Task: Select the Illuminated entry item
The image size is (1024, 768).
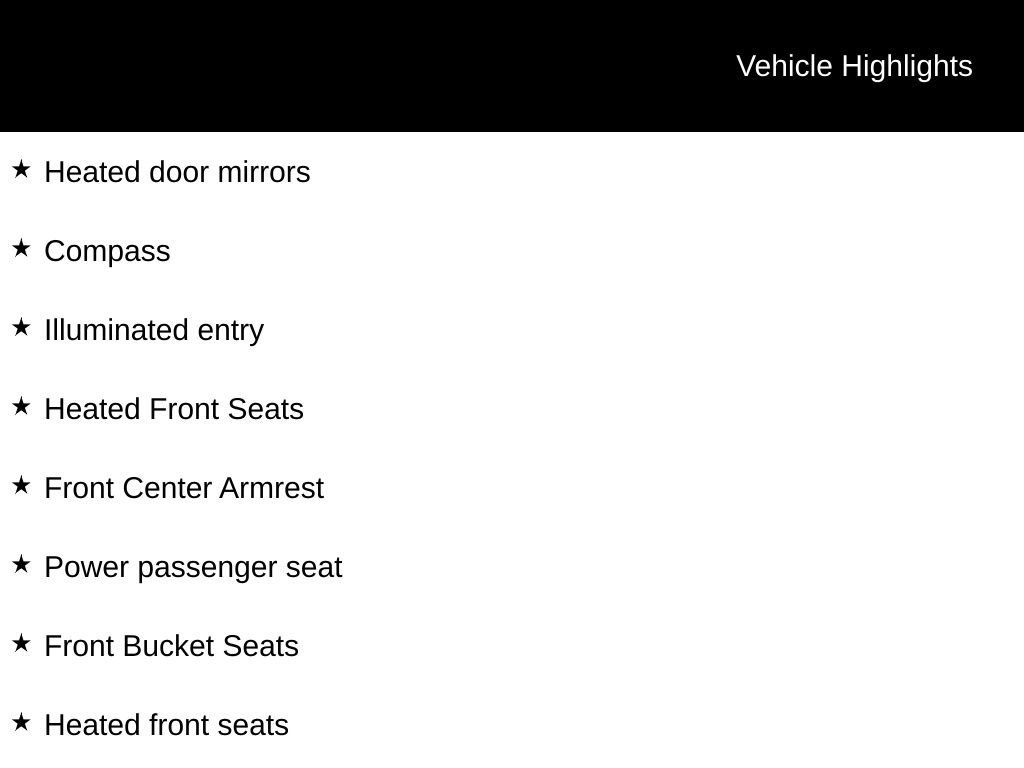Action: [154, 331]
